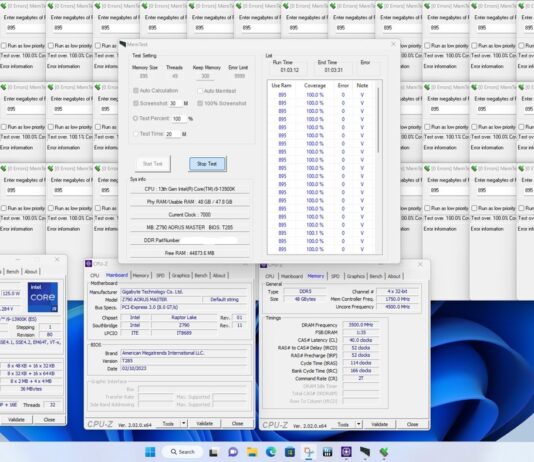Image resolution: width=534 pixels, height=462 pixels.
Task: Open the Chat app on taskbar
Action: point(233,452)
